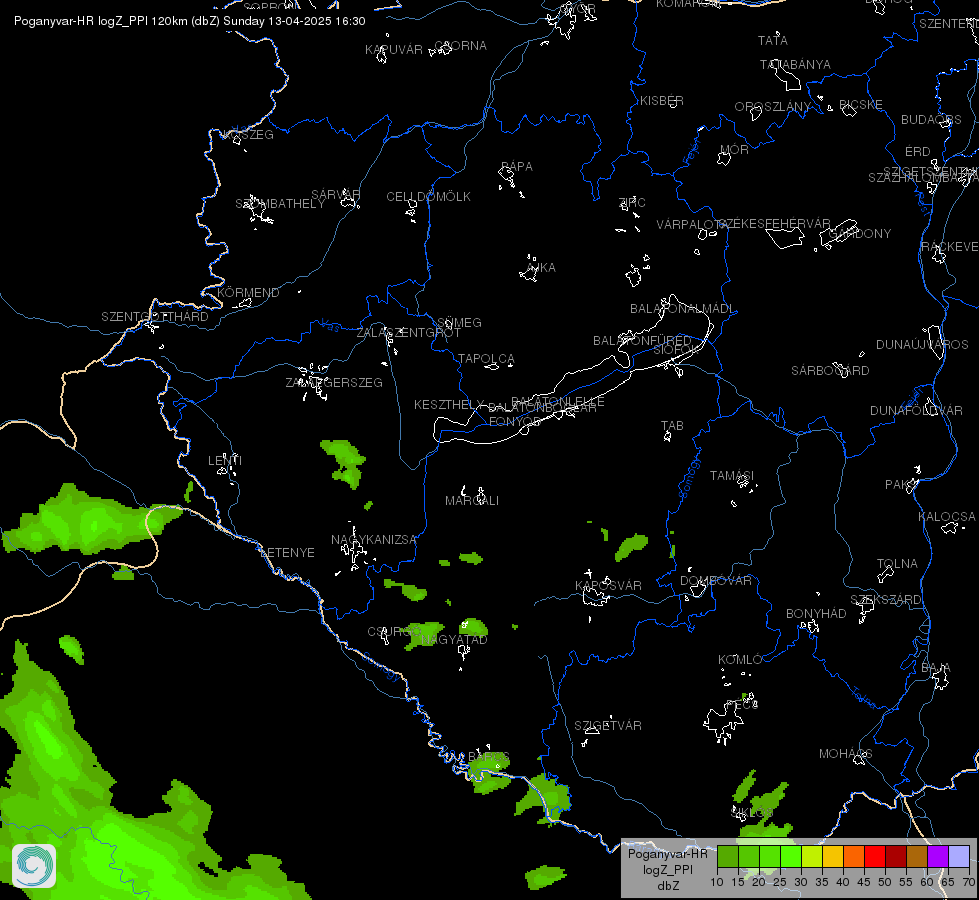Viewport: 979px width, 900px height.
Task: Select the lavender 65-70 dBZ legend swatch
Action: (958, 857)
